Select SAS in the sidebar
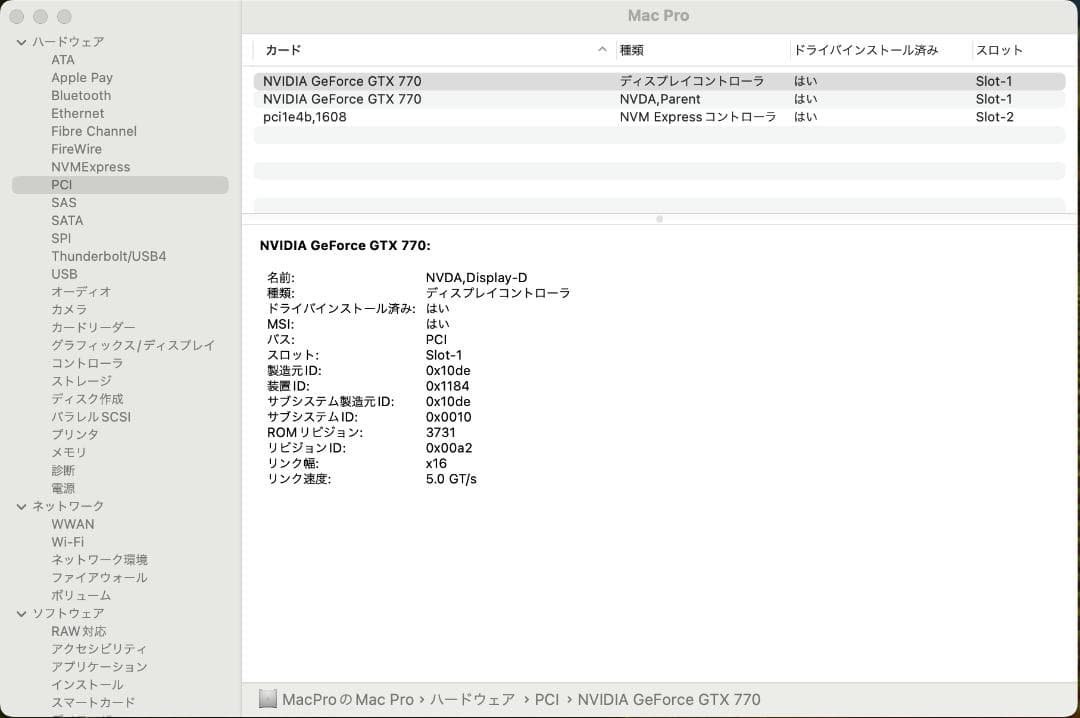Viewport: 1080px width, 718px height. [63, 203]
